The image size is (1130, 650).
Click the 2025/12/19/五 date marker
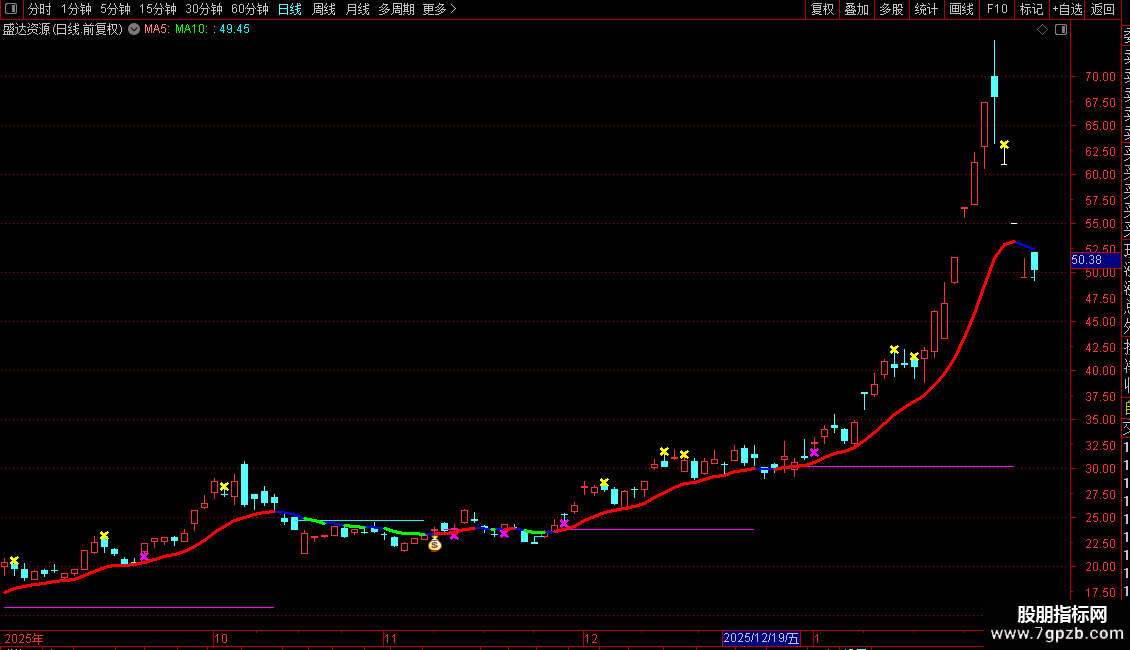tap(761, 638)
